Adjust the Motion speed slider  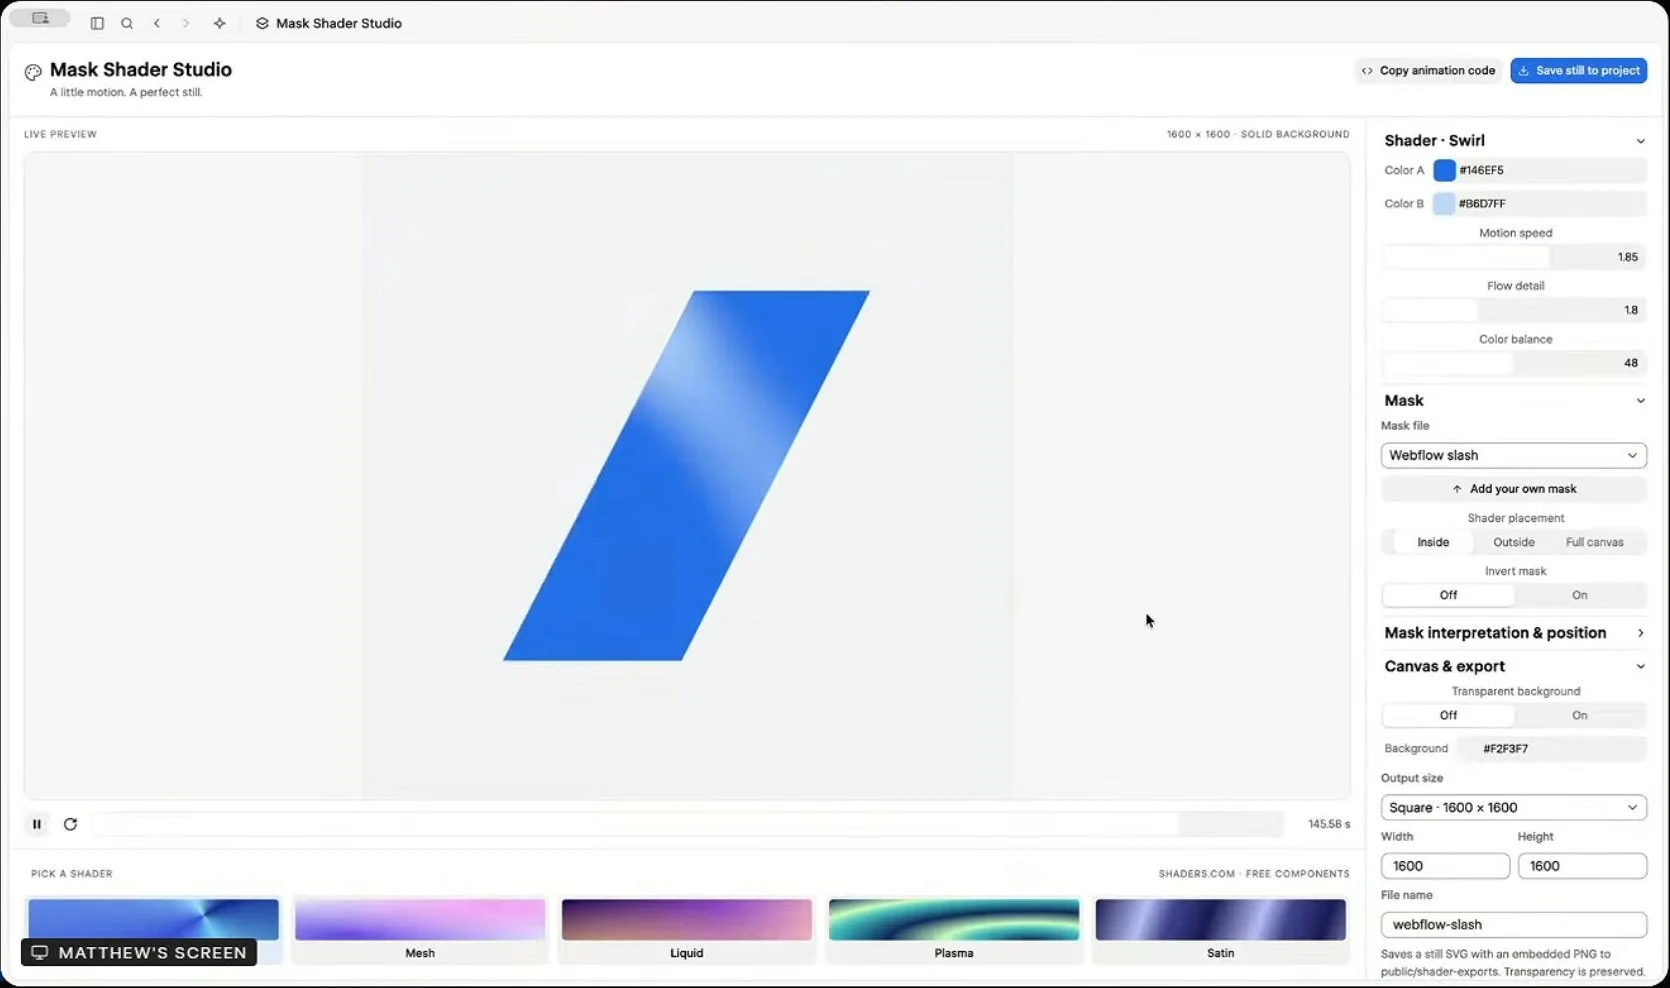pos(1513,257)
